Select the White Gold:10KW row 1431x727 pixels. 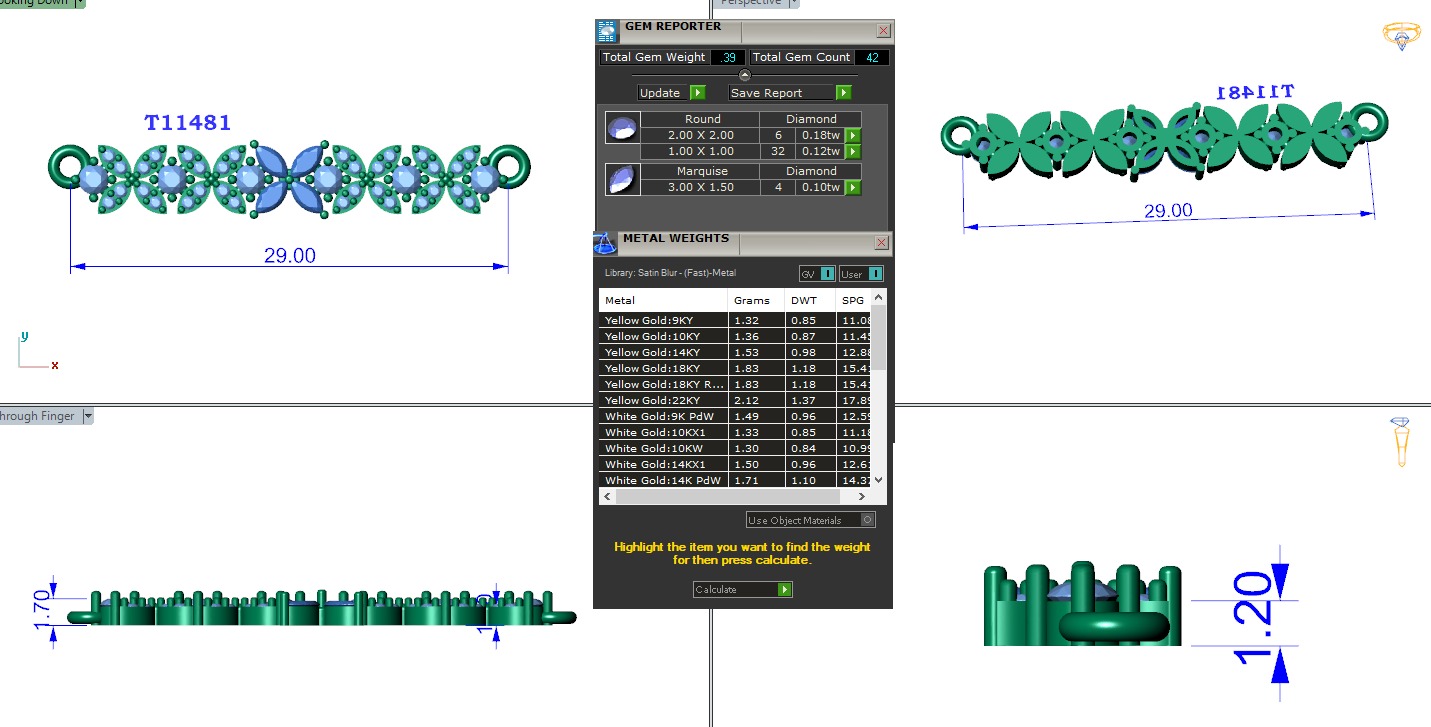[x=663, y=449]
